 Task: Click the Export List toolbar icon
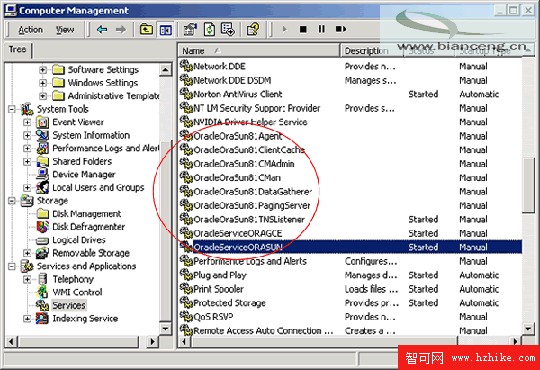coord(228,30)
